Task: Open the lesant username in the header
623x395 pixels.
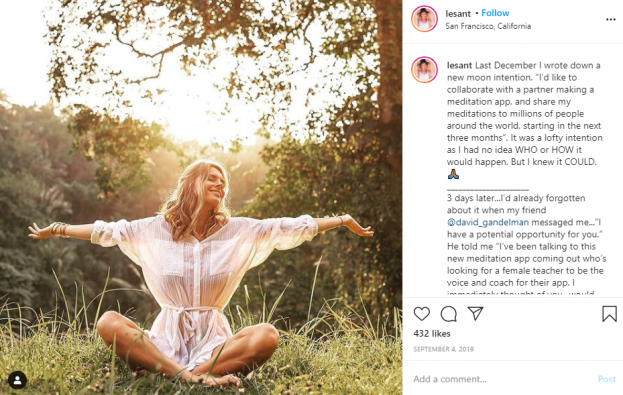Action: 458,14
